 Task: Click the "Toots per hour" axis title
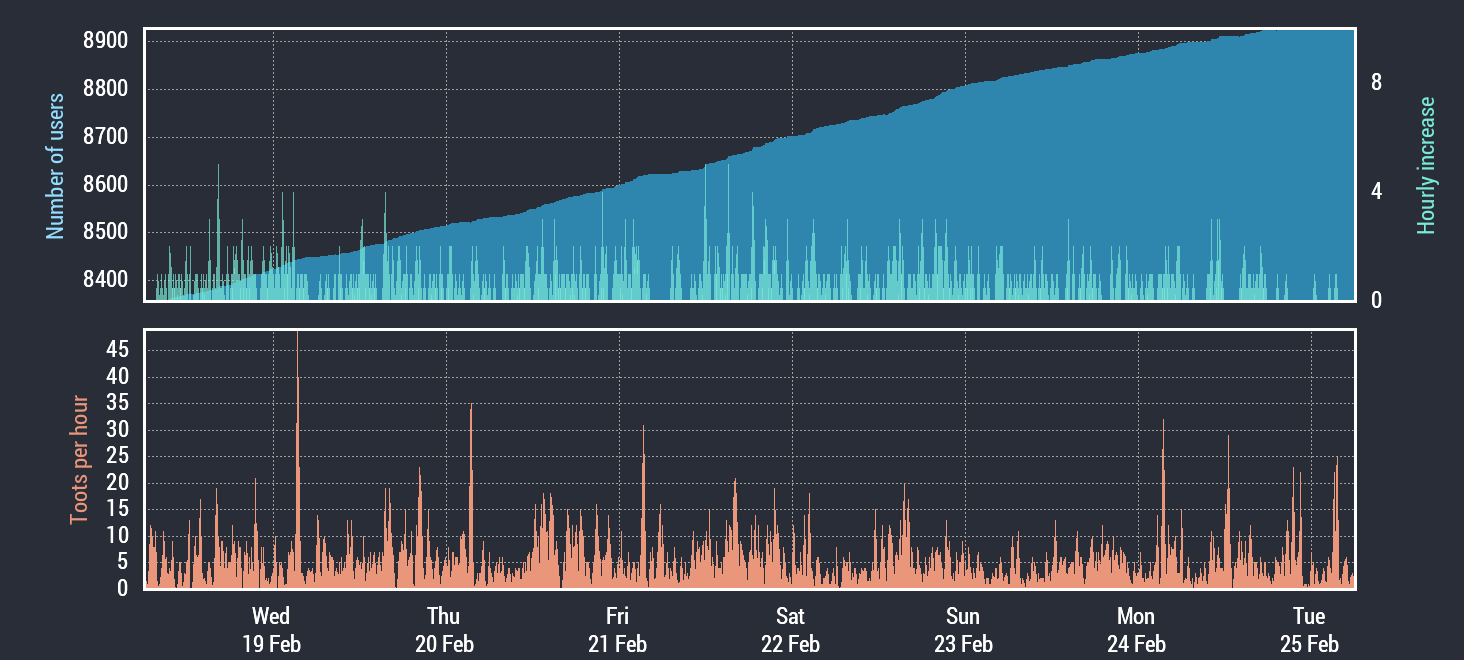click(x=79, y=460)
